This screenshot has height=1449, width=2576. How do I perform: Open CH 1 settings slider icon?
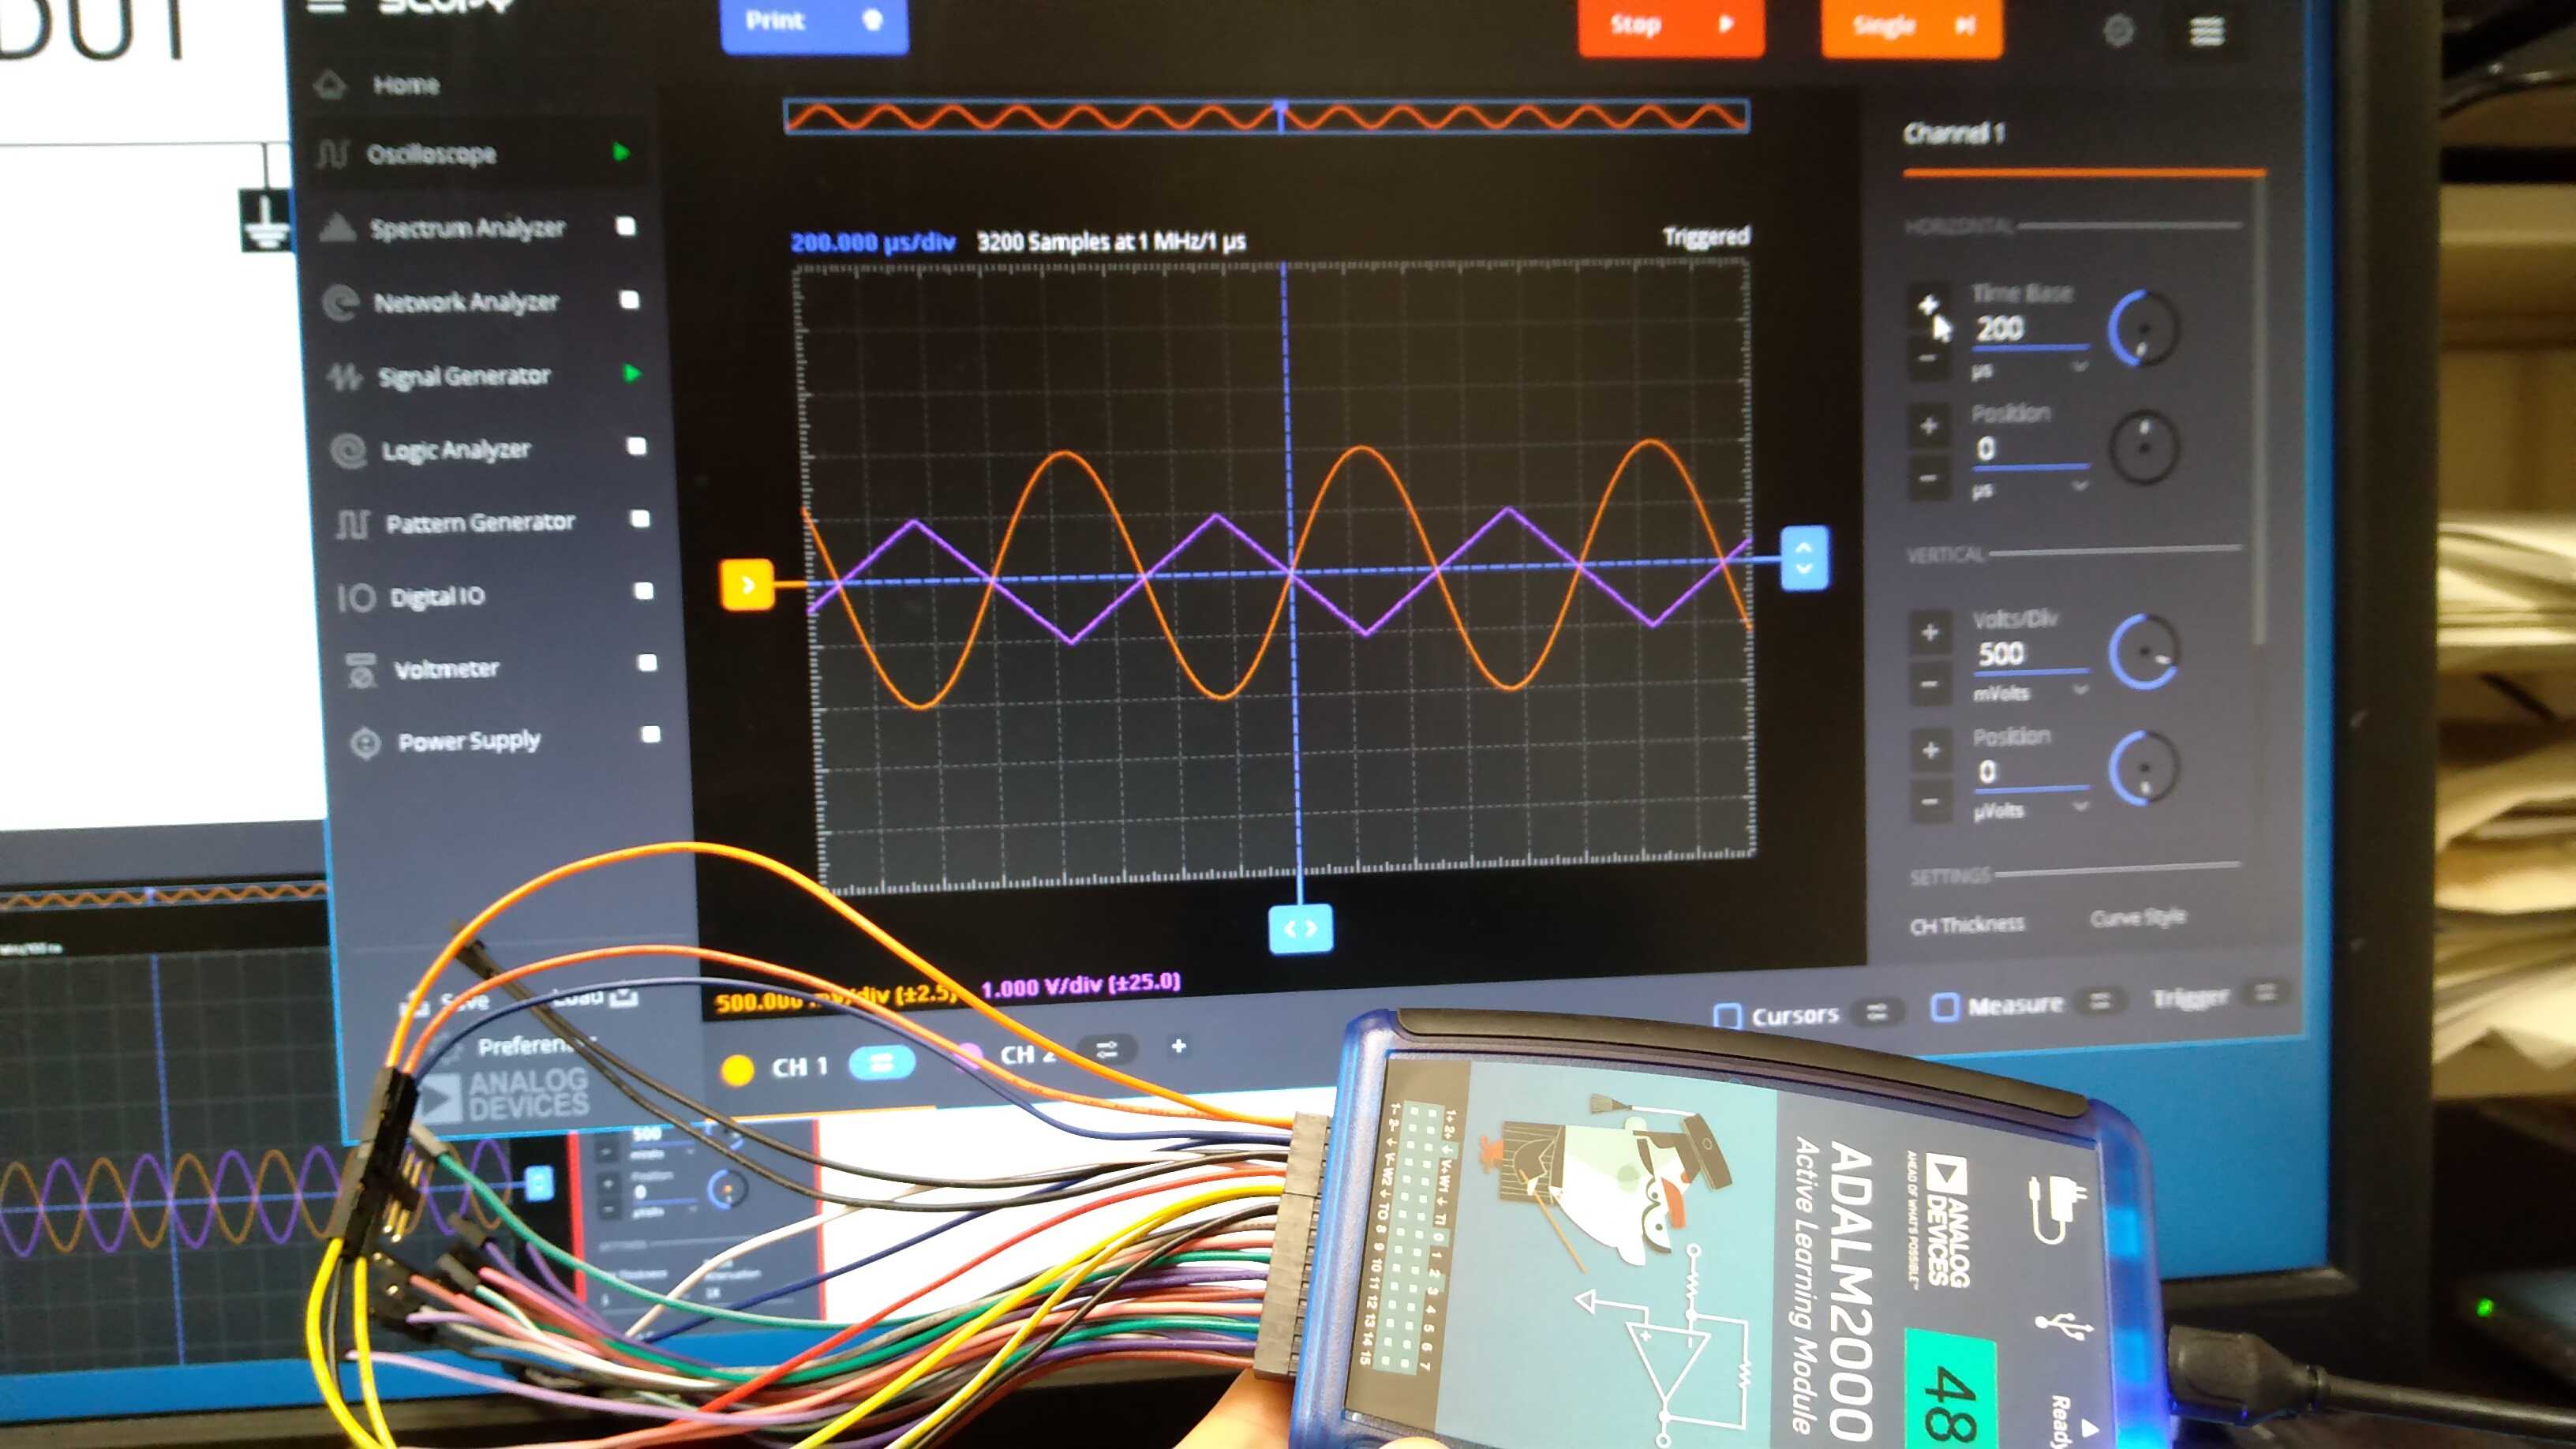coord(881,1063)
